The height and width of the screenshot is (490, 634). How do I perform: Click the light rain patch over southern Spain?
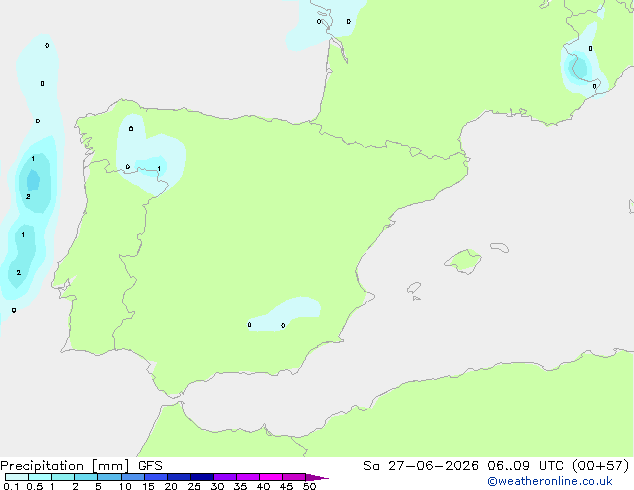[x=284, y=315]
